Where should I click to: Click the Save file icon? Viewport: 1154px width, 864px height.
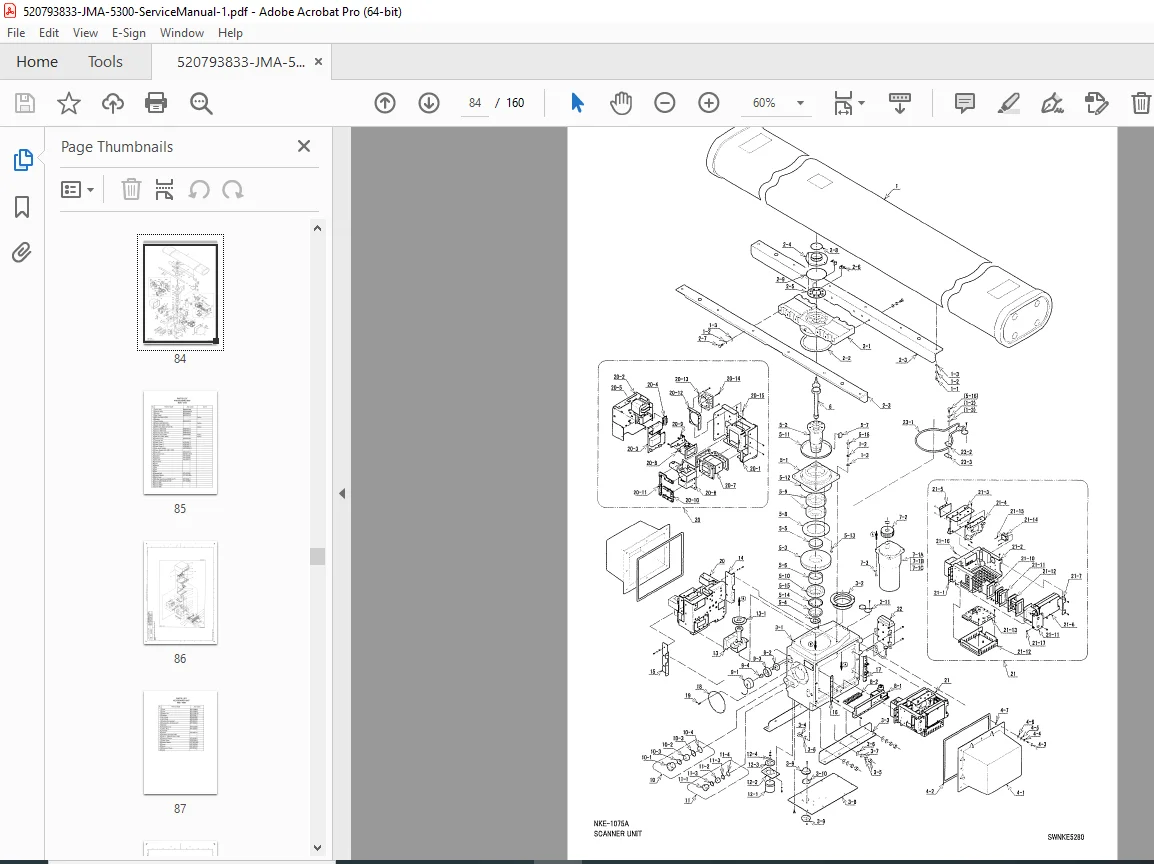coord(25,103)
